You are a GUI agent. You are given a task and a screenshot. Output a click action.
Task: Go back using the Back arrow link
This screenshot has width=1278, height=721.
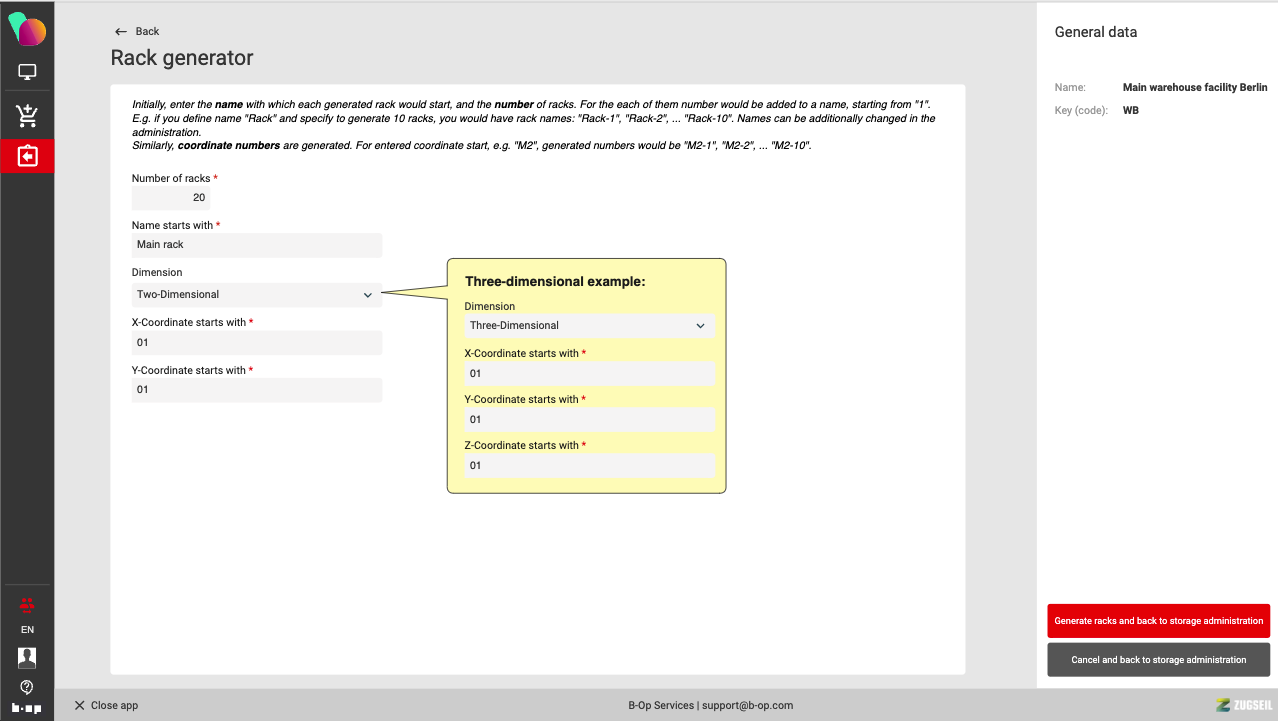tap(137, 31)
